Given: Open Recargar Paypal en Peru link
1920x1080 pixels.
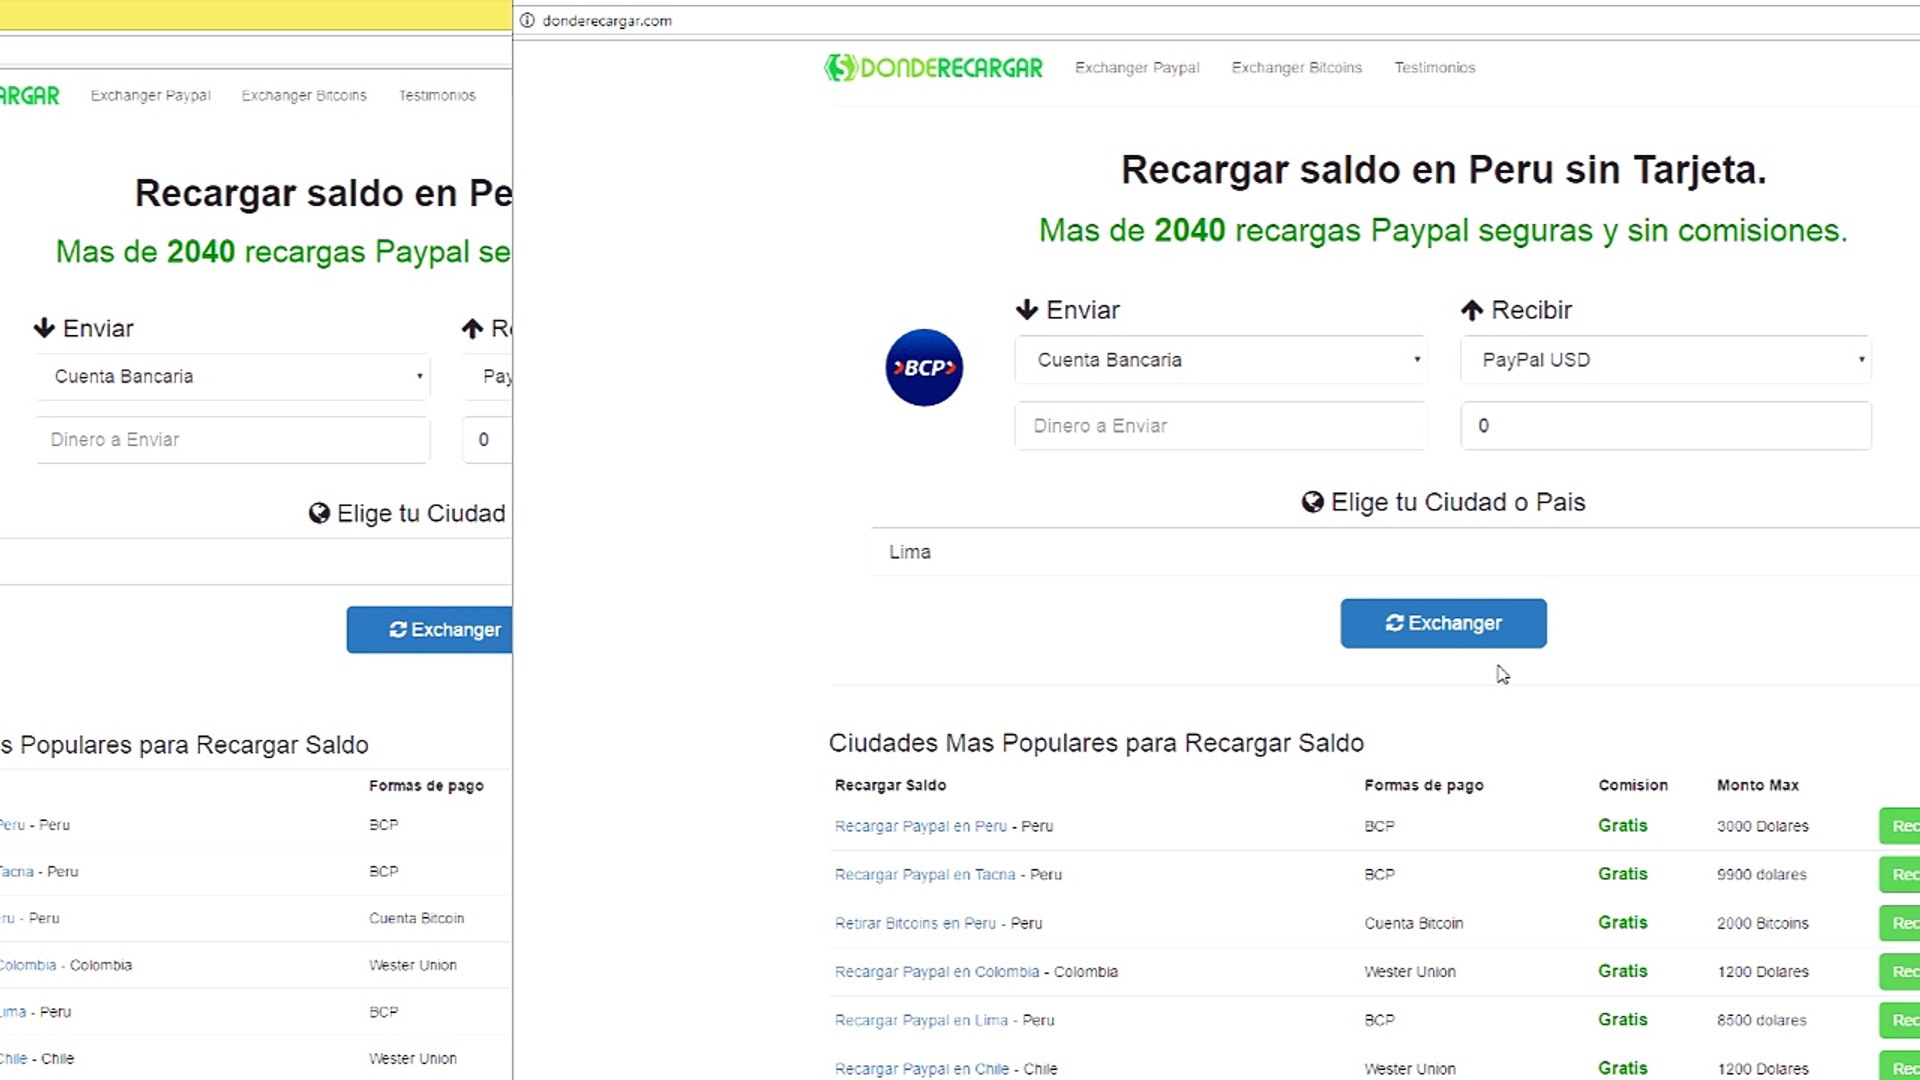Looking at the screenshot, I should pos(921,826).
